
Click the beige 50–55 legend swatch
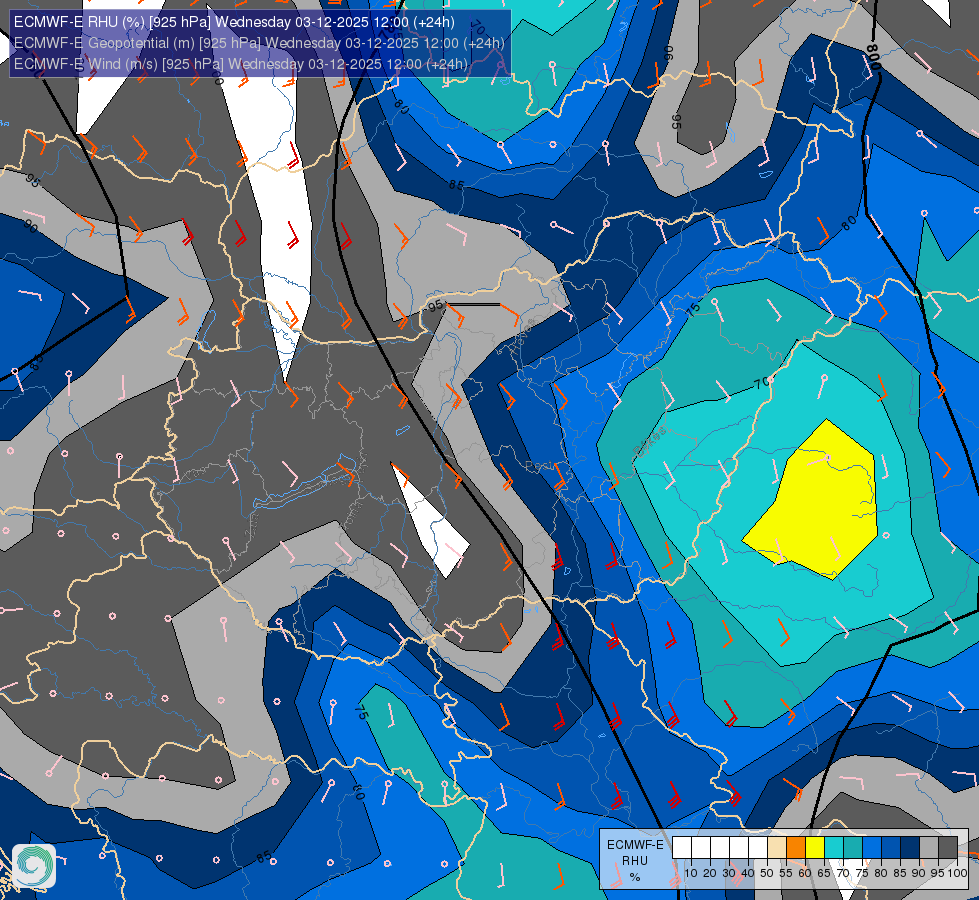(777, 848)
